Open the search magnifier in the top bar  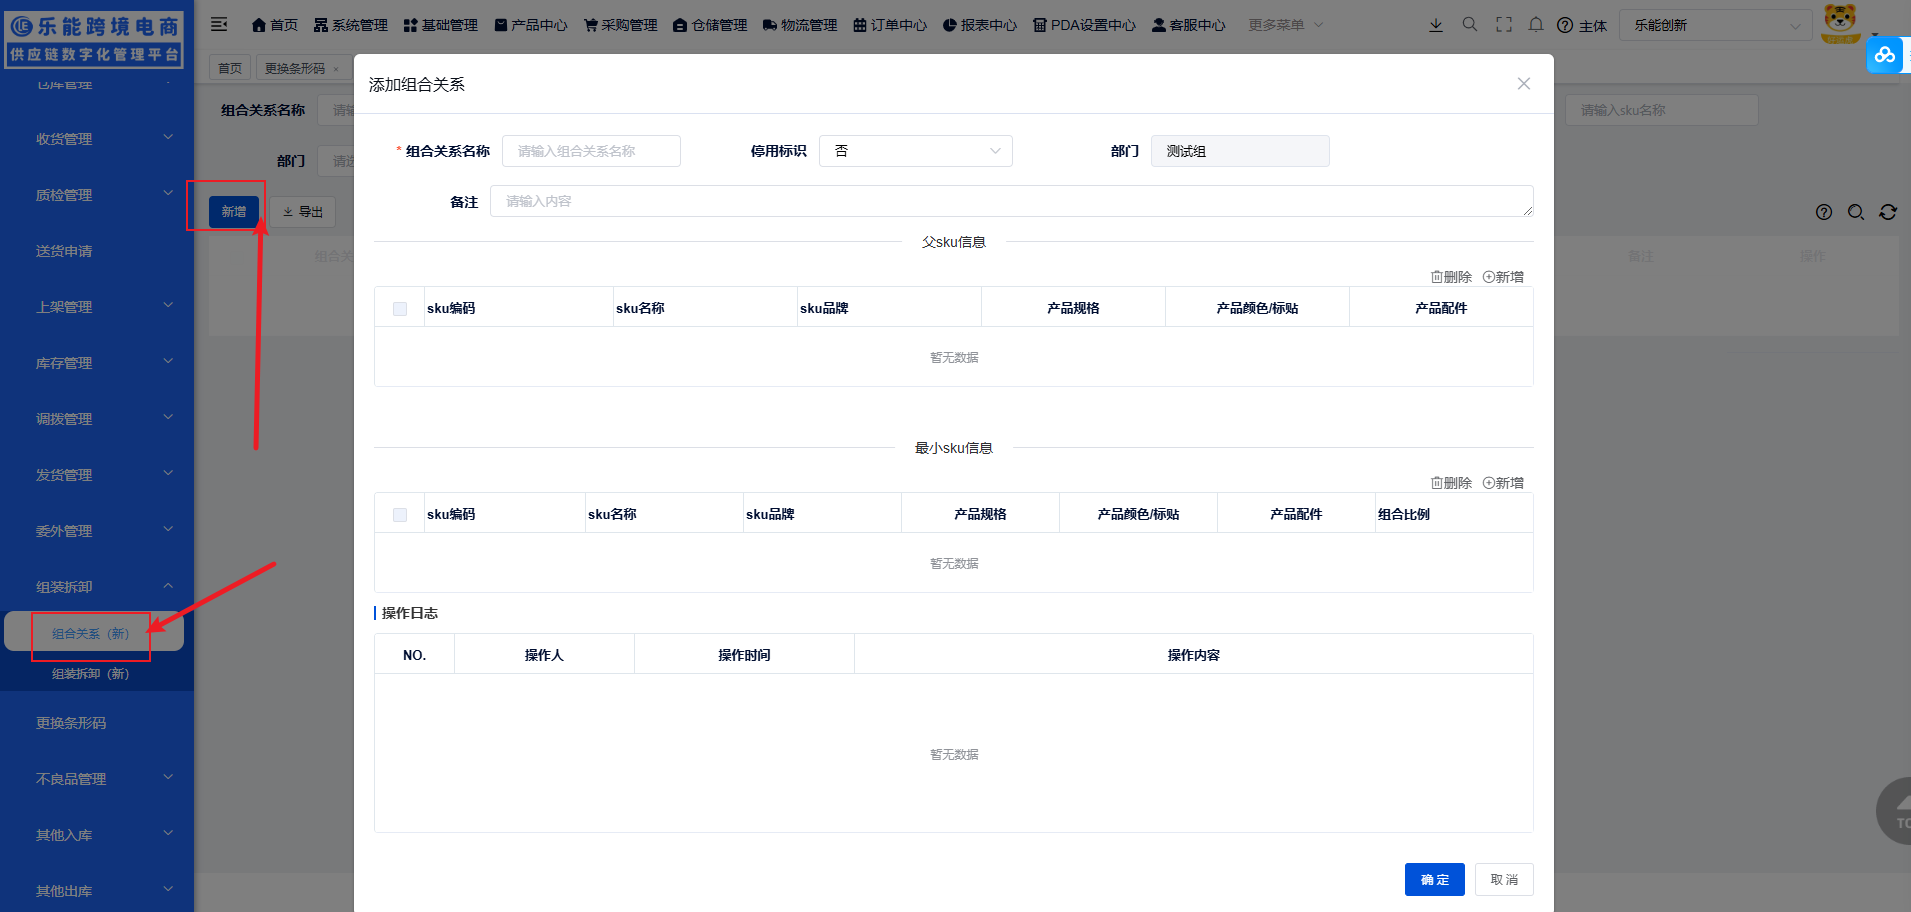pyautogui.click(x=1469, y=24)
